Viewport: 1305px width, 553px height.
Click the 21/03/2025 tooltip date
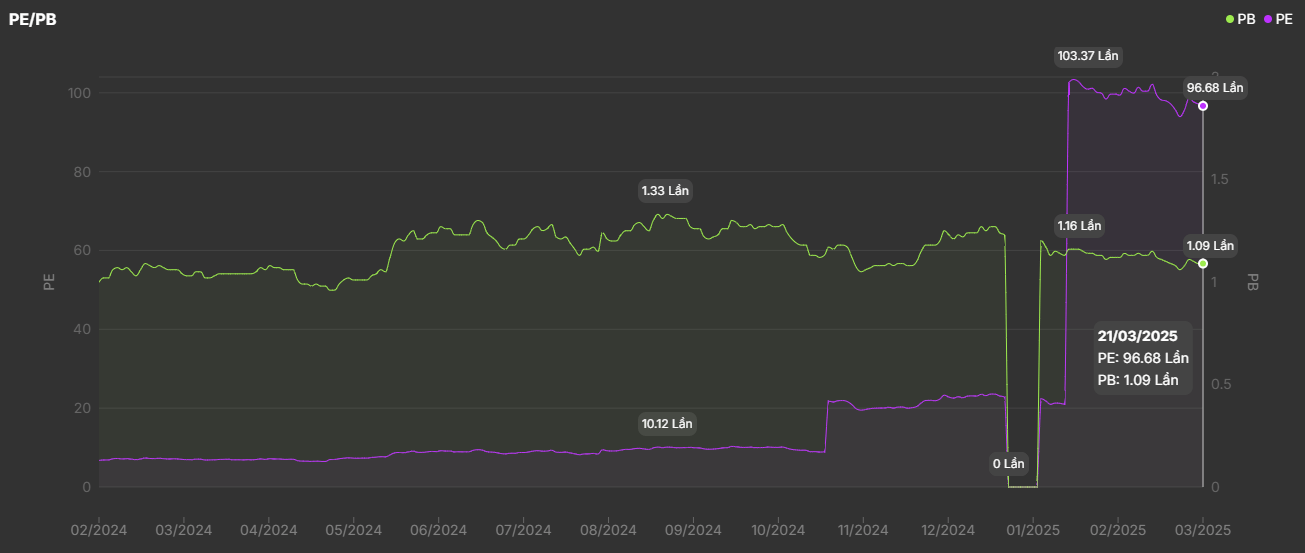(x=1137, y=336)
